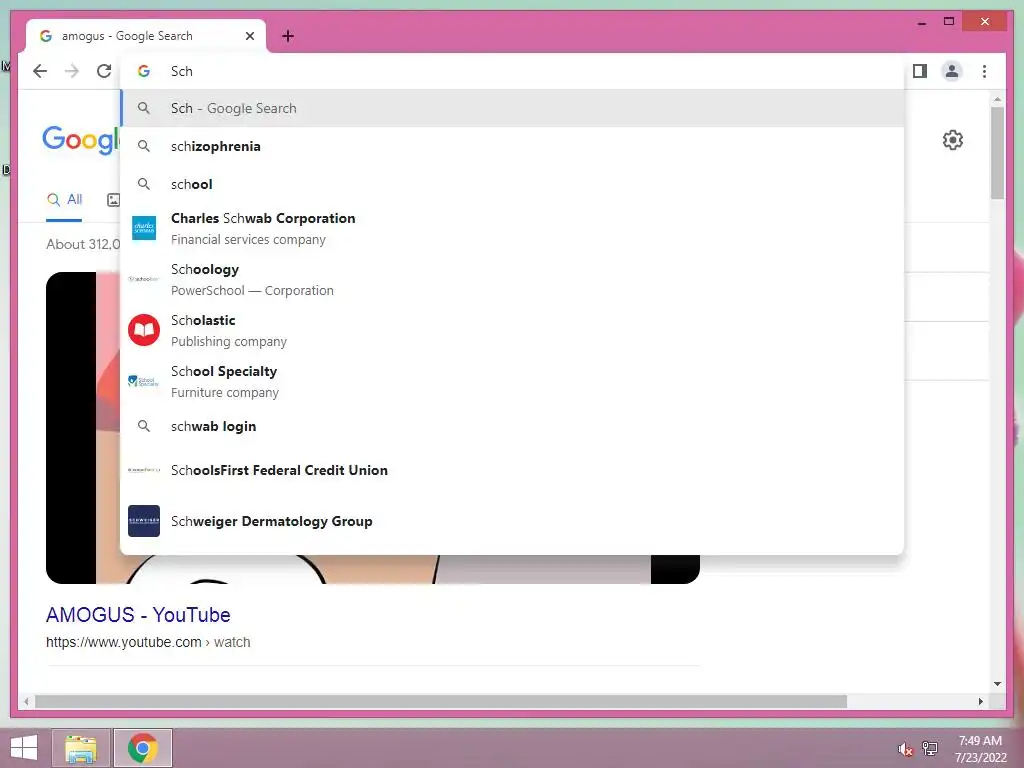Click the horizontal scrollbar thumb
The height and width of the screenshot is (768, 1024).
[441, 701]
